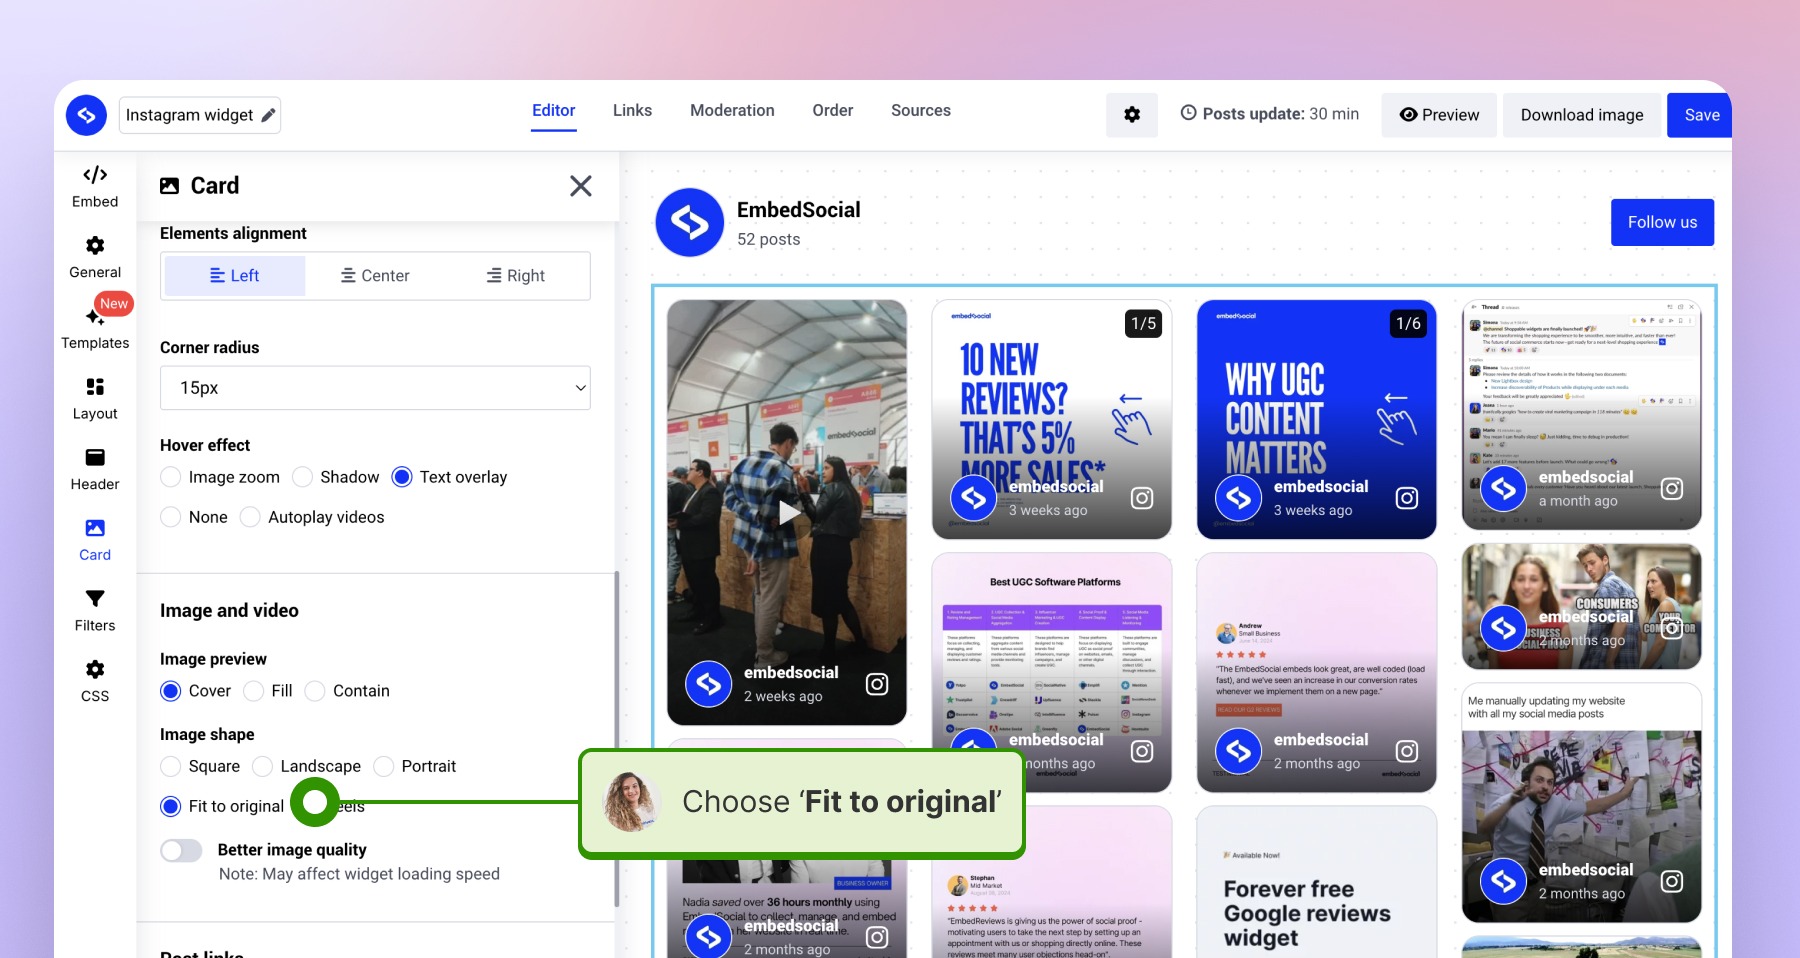Click Instagram icon on Andrew's review post
This screenshot has width=1800, height=958.
coord(1407,751)
